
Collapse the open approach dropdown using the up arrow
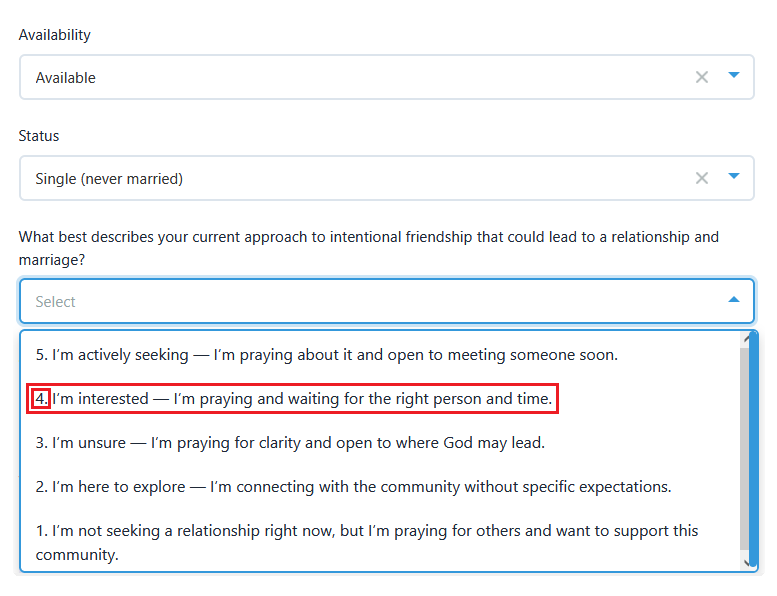(x=734, y=300)
